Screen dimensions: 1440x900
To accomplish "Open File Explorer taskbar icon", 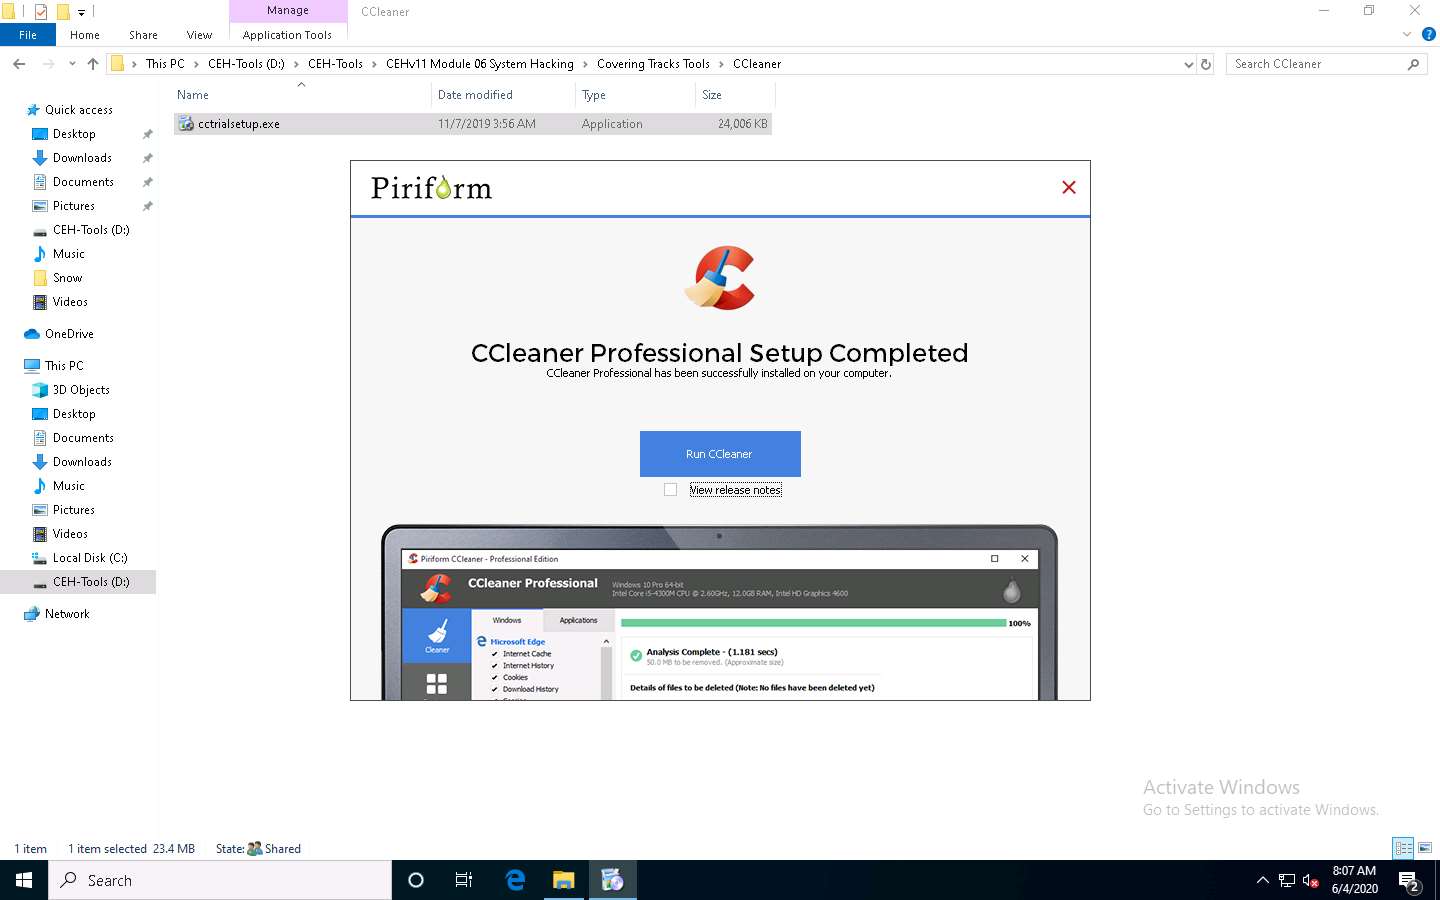I will [x=564, y=880].
